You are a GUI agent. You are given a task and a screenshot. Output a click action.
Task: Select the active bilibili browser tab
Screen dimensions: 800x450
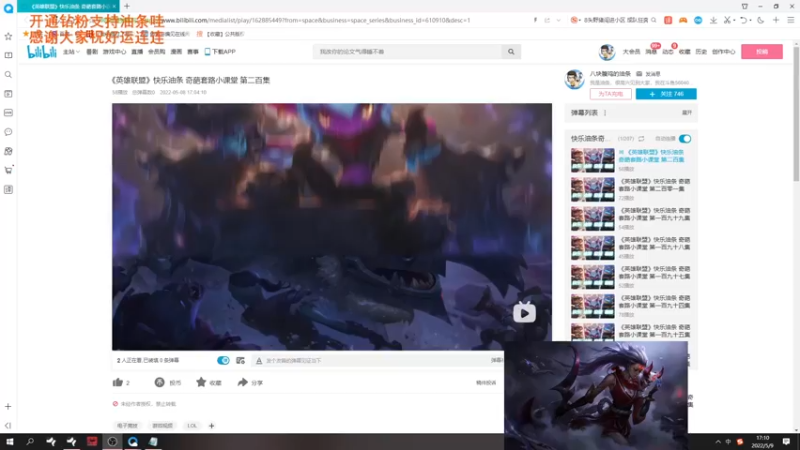click(68, 6)
